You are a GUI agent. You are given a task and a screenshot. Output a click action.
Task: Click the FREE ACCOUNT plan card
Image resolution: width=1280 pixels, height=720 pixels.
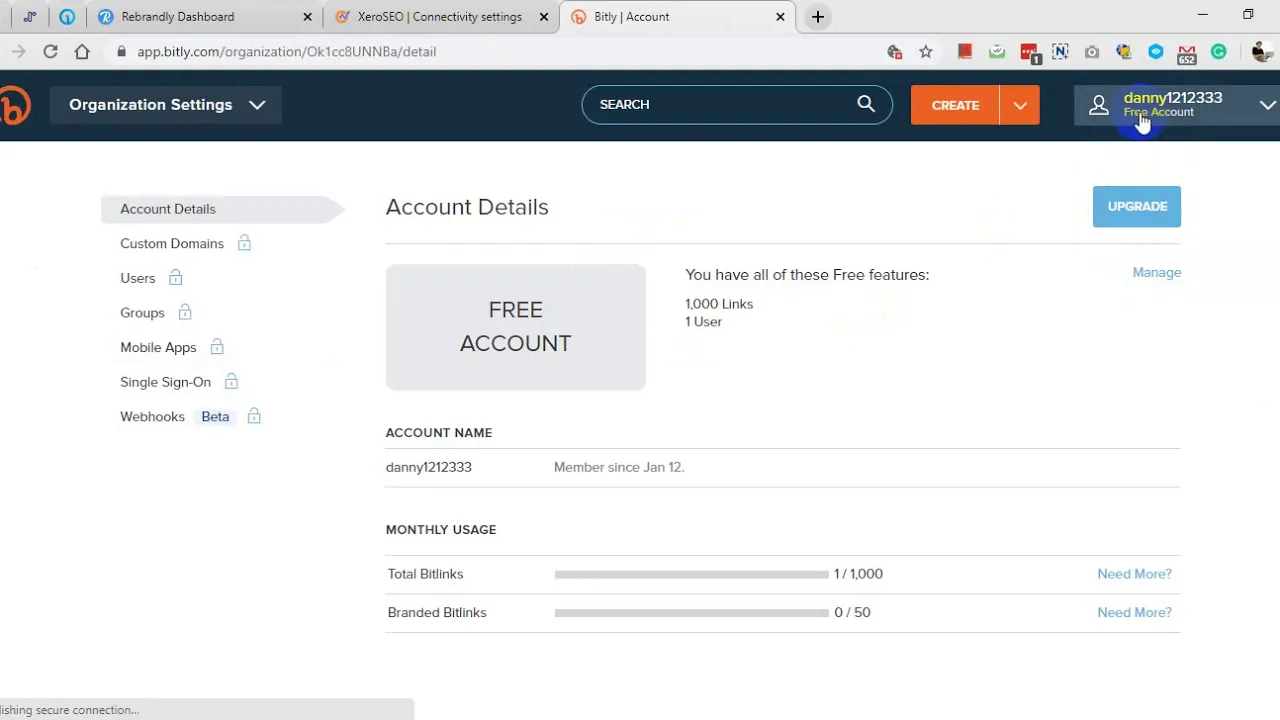pyautogui.click(x=516, y=327)
